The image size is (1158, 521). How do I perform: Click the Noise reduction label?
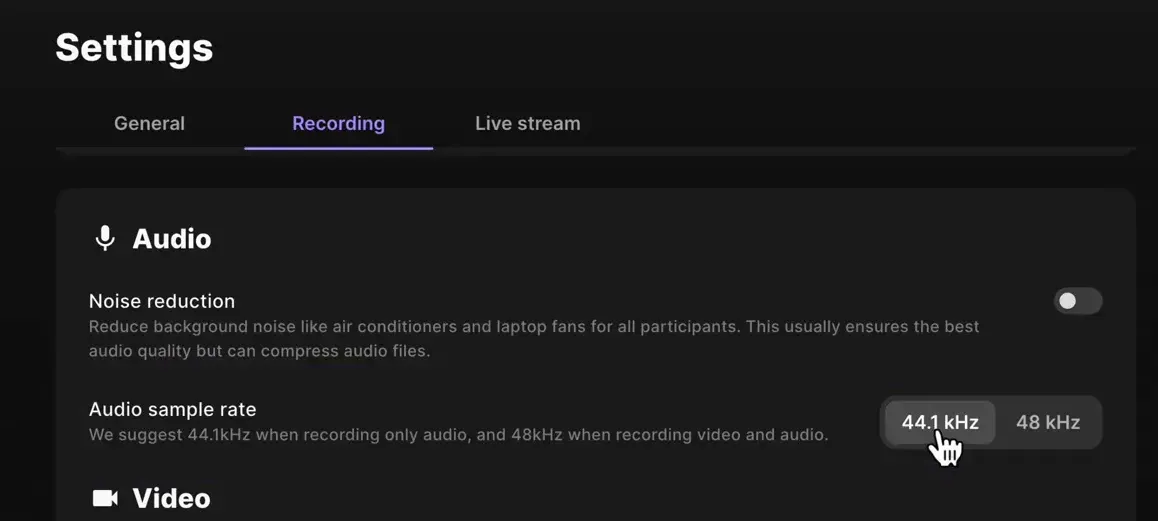pos(162,301)
